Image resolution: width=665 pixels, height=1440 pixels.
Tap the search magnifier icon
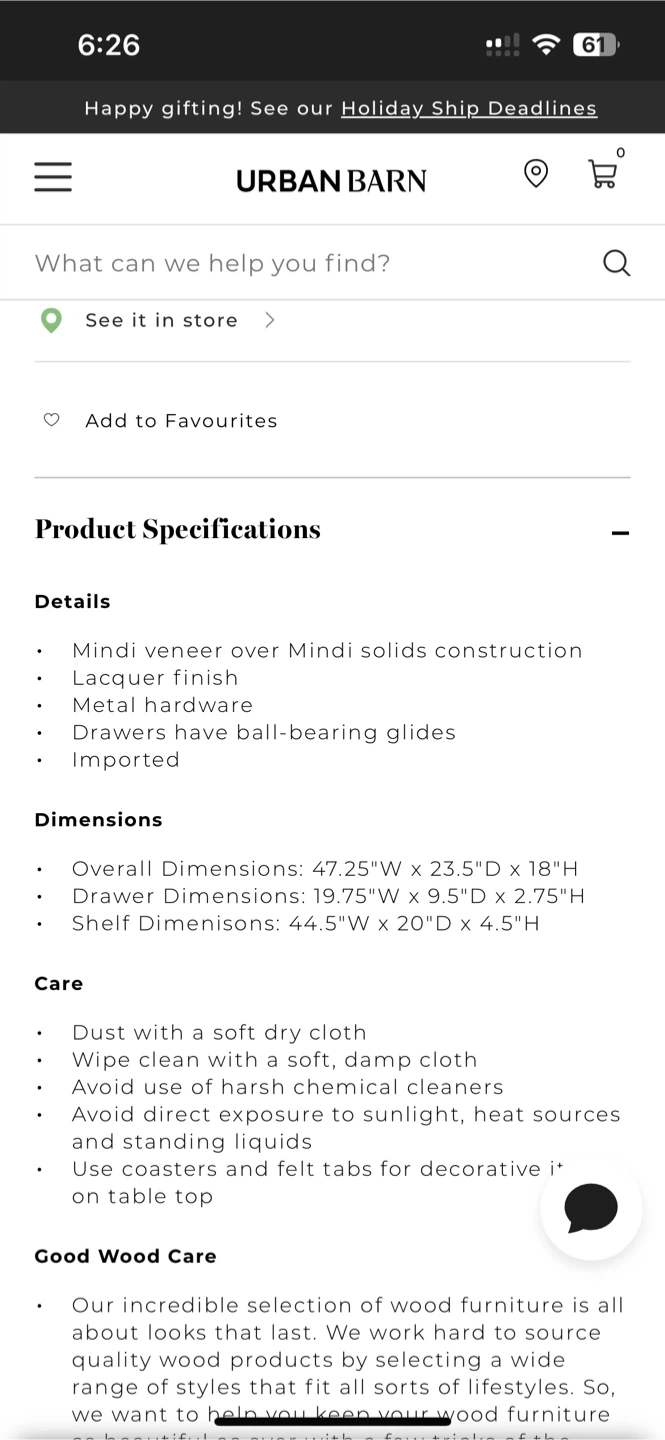(617, 263)
